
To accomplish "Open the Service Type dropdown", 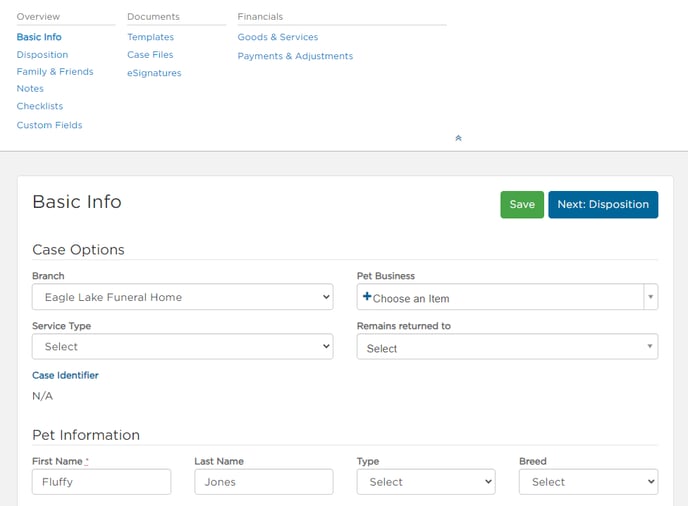I will click(183, 347).
